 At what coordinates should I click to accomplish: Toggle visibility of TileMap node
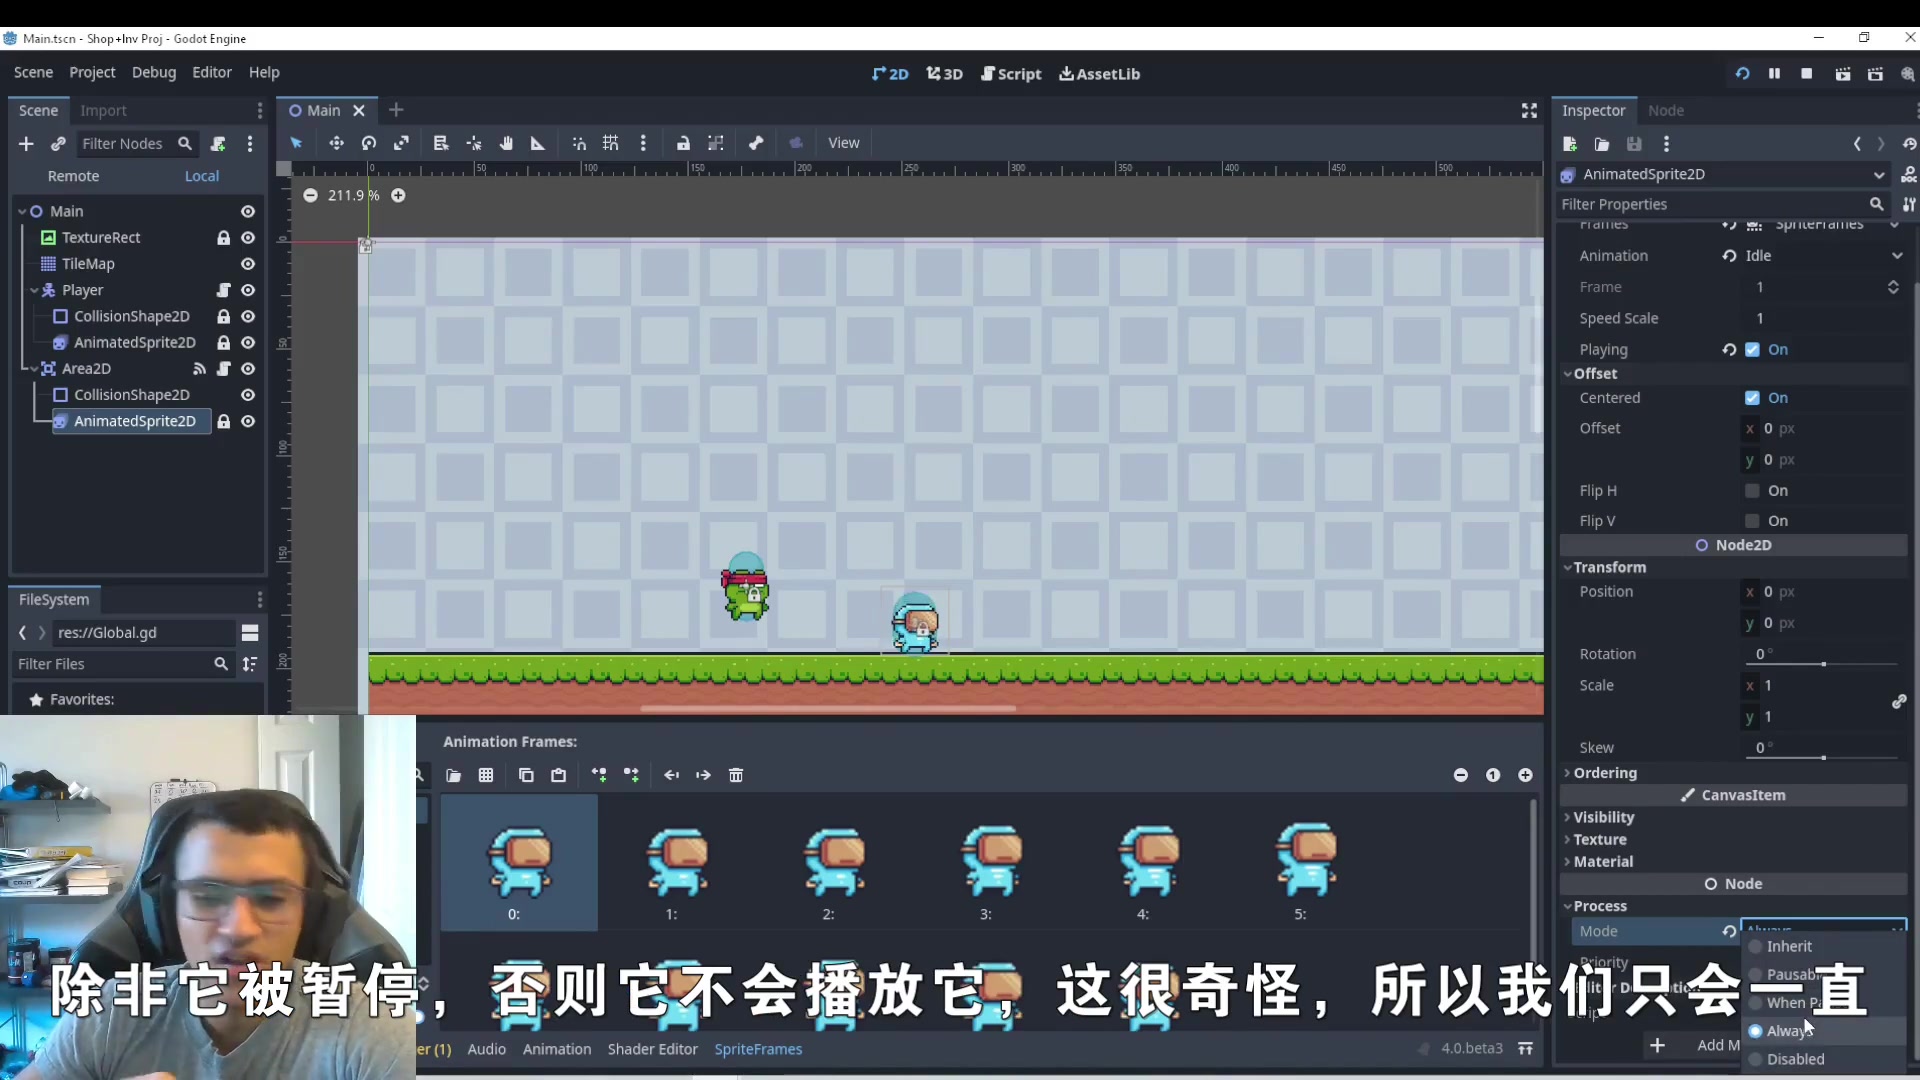tap(248, 264)
